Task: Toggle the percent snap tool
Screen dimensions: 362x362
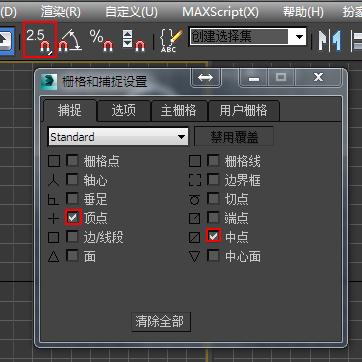Action: 101,41
